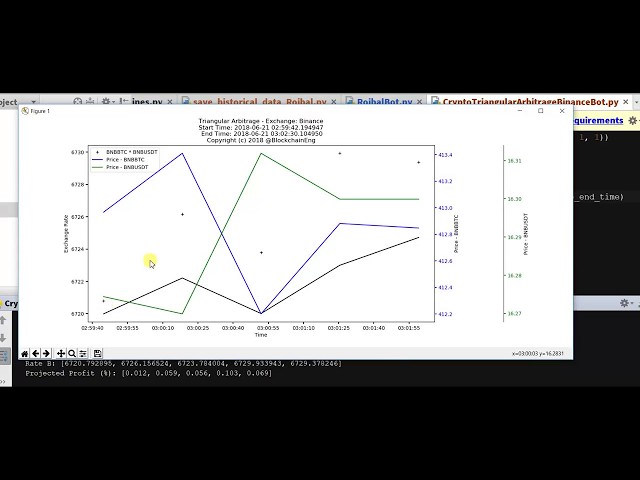Expand more tools chevron in console sidebar
This screenshot has width=640, height=480.
point(2,382)
